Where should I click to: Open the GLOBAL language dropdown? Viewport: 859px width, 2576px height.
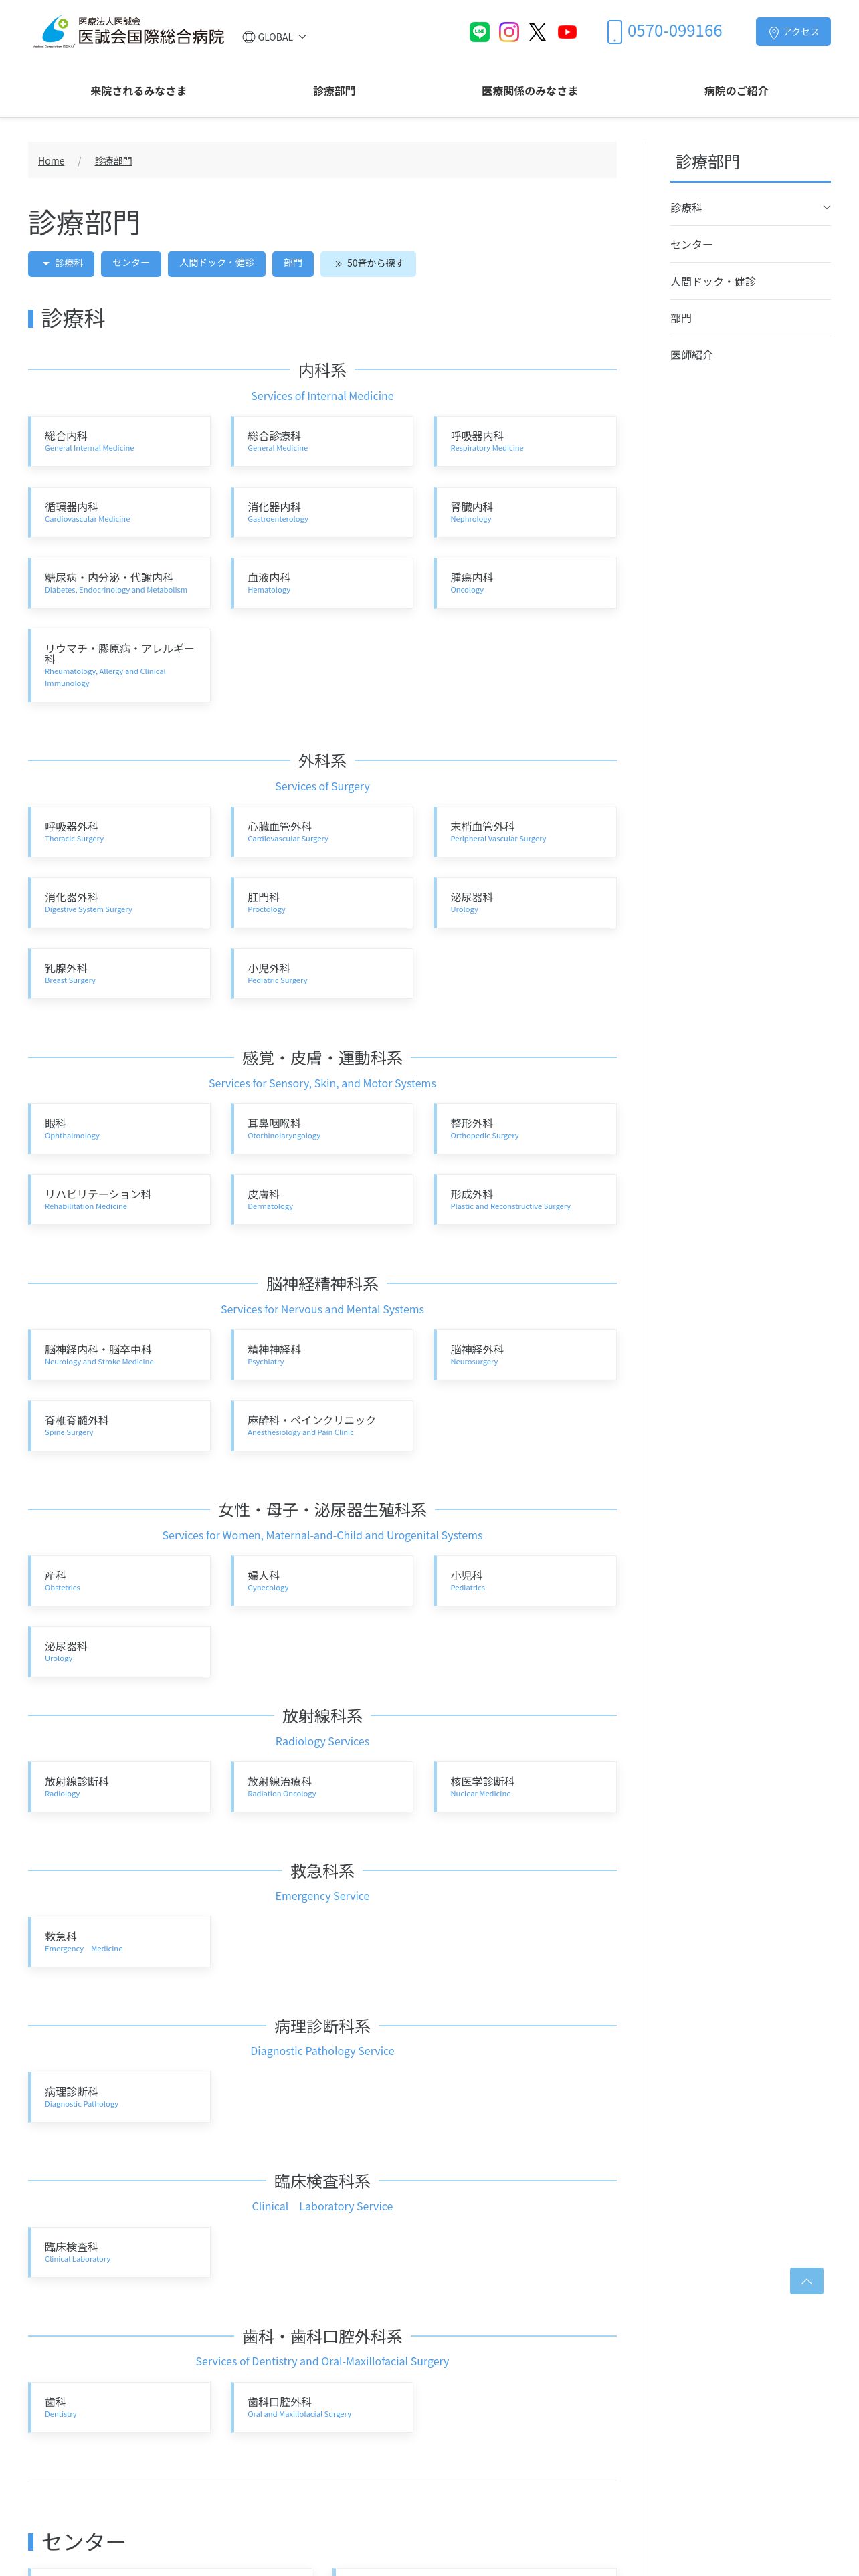(274, 37)
